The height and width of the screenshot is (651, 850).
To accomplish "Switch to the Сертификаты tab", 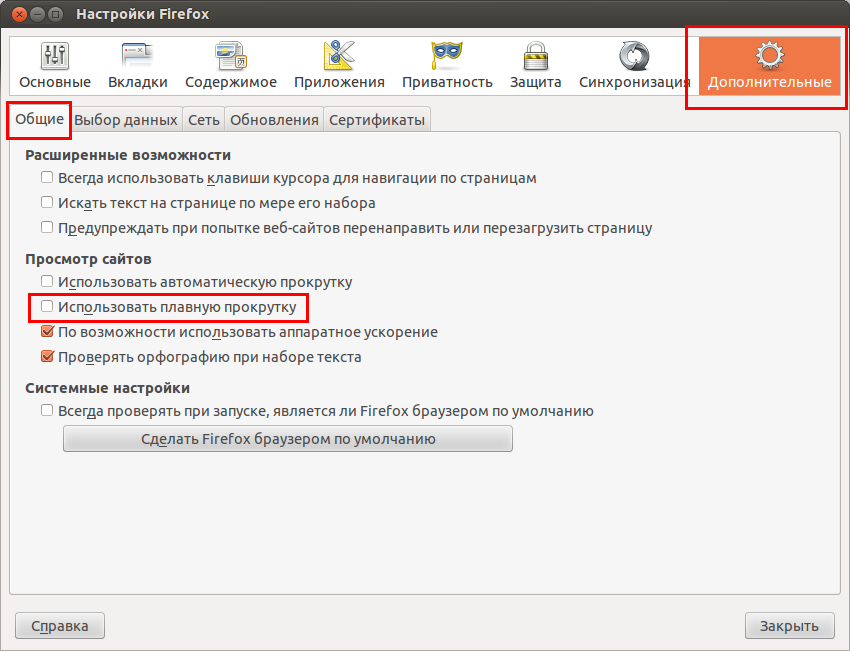I will [x=377, y=120].
